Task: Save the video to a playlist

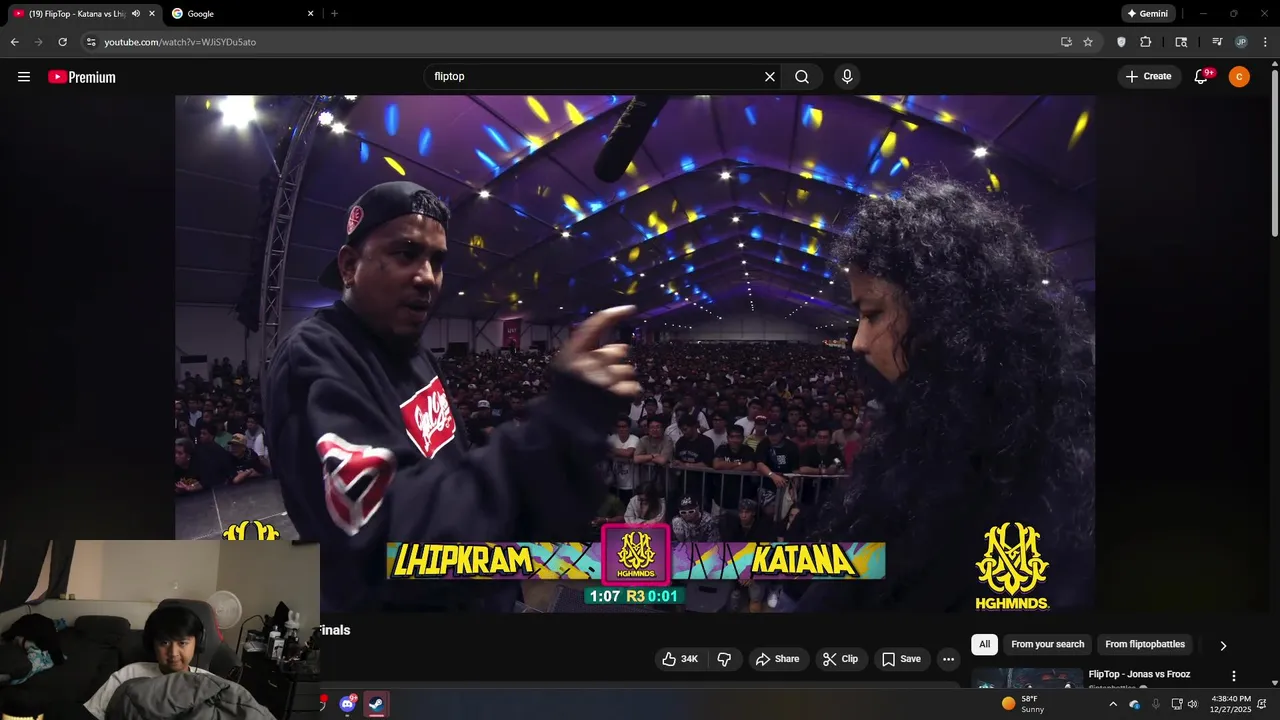Action: tap(900, 659)
